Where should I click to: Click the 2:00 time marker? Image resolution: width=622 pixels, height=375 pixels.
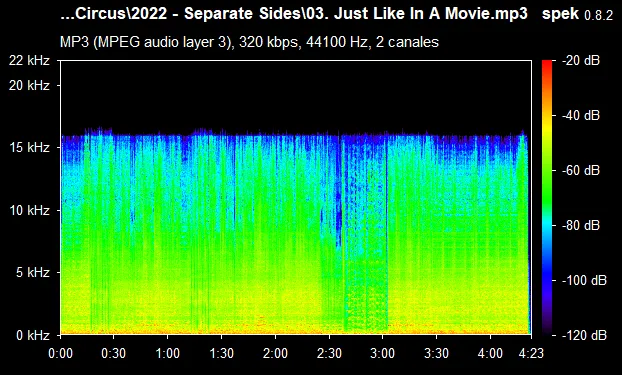[x=275, y=353]
